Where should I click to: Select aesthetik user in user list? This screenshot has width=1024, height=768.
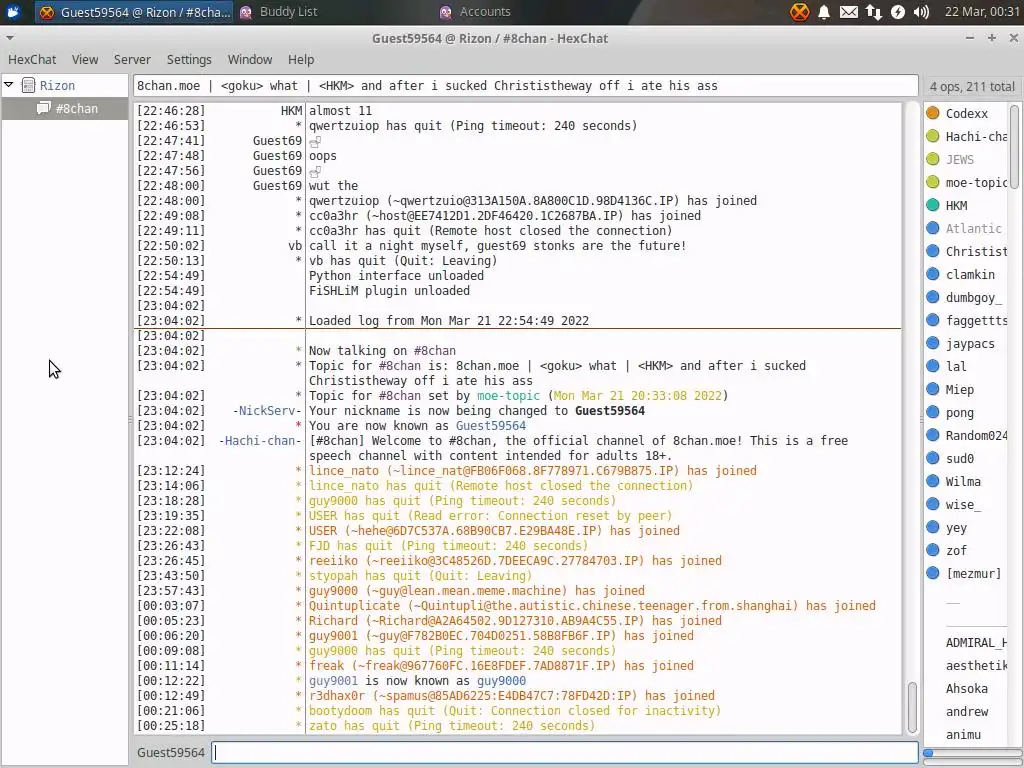coord(976,665)
